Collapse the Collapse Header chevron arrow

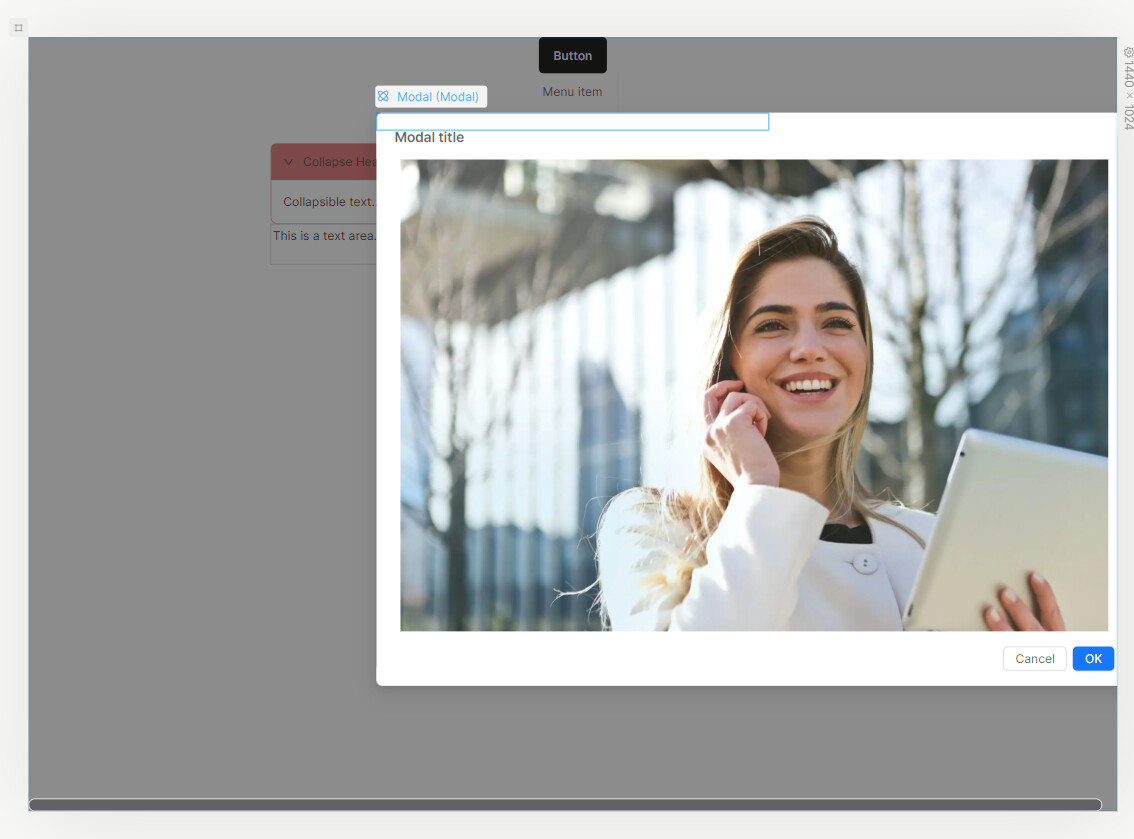click(x=288, y=162)
